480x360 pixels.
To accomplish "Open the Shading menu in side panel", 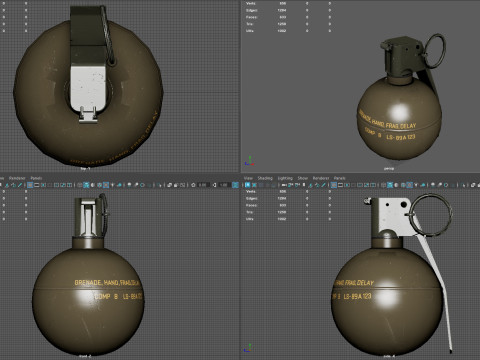I will [265, 178].
